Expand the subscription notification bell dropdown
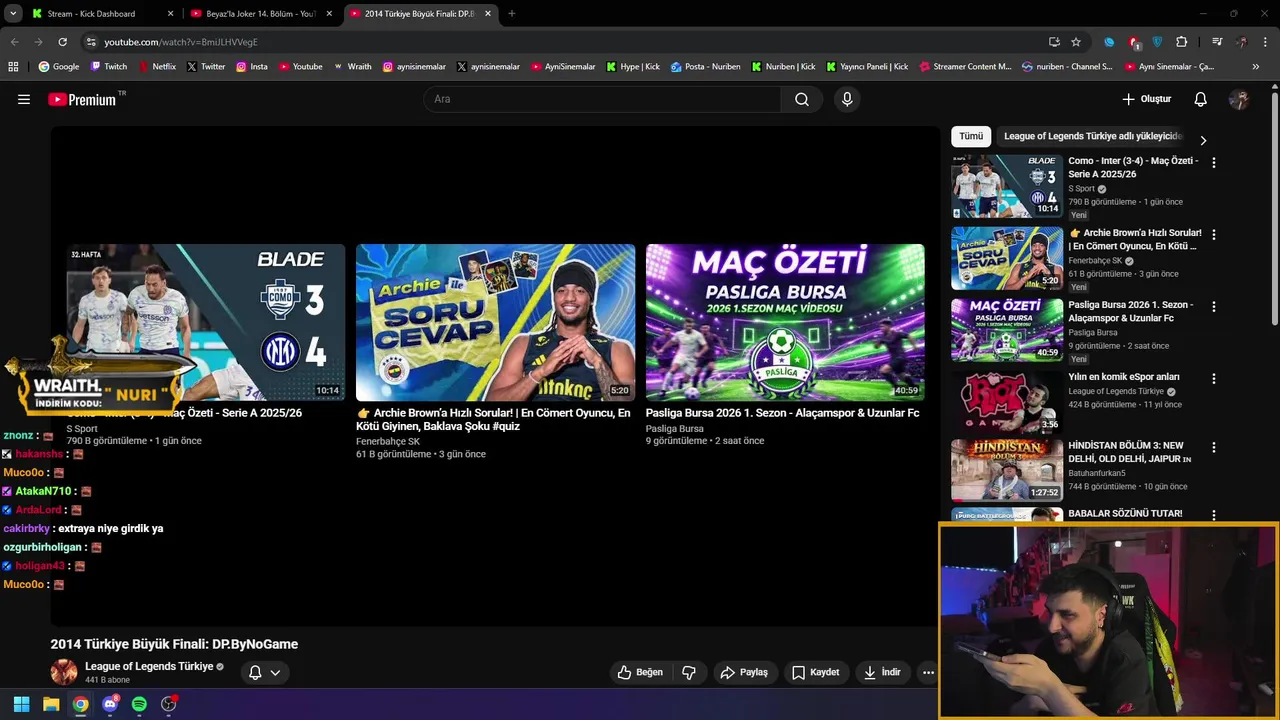Screen dimensions: 1280x720 pyautogui.click(x=264, y=672)
